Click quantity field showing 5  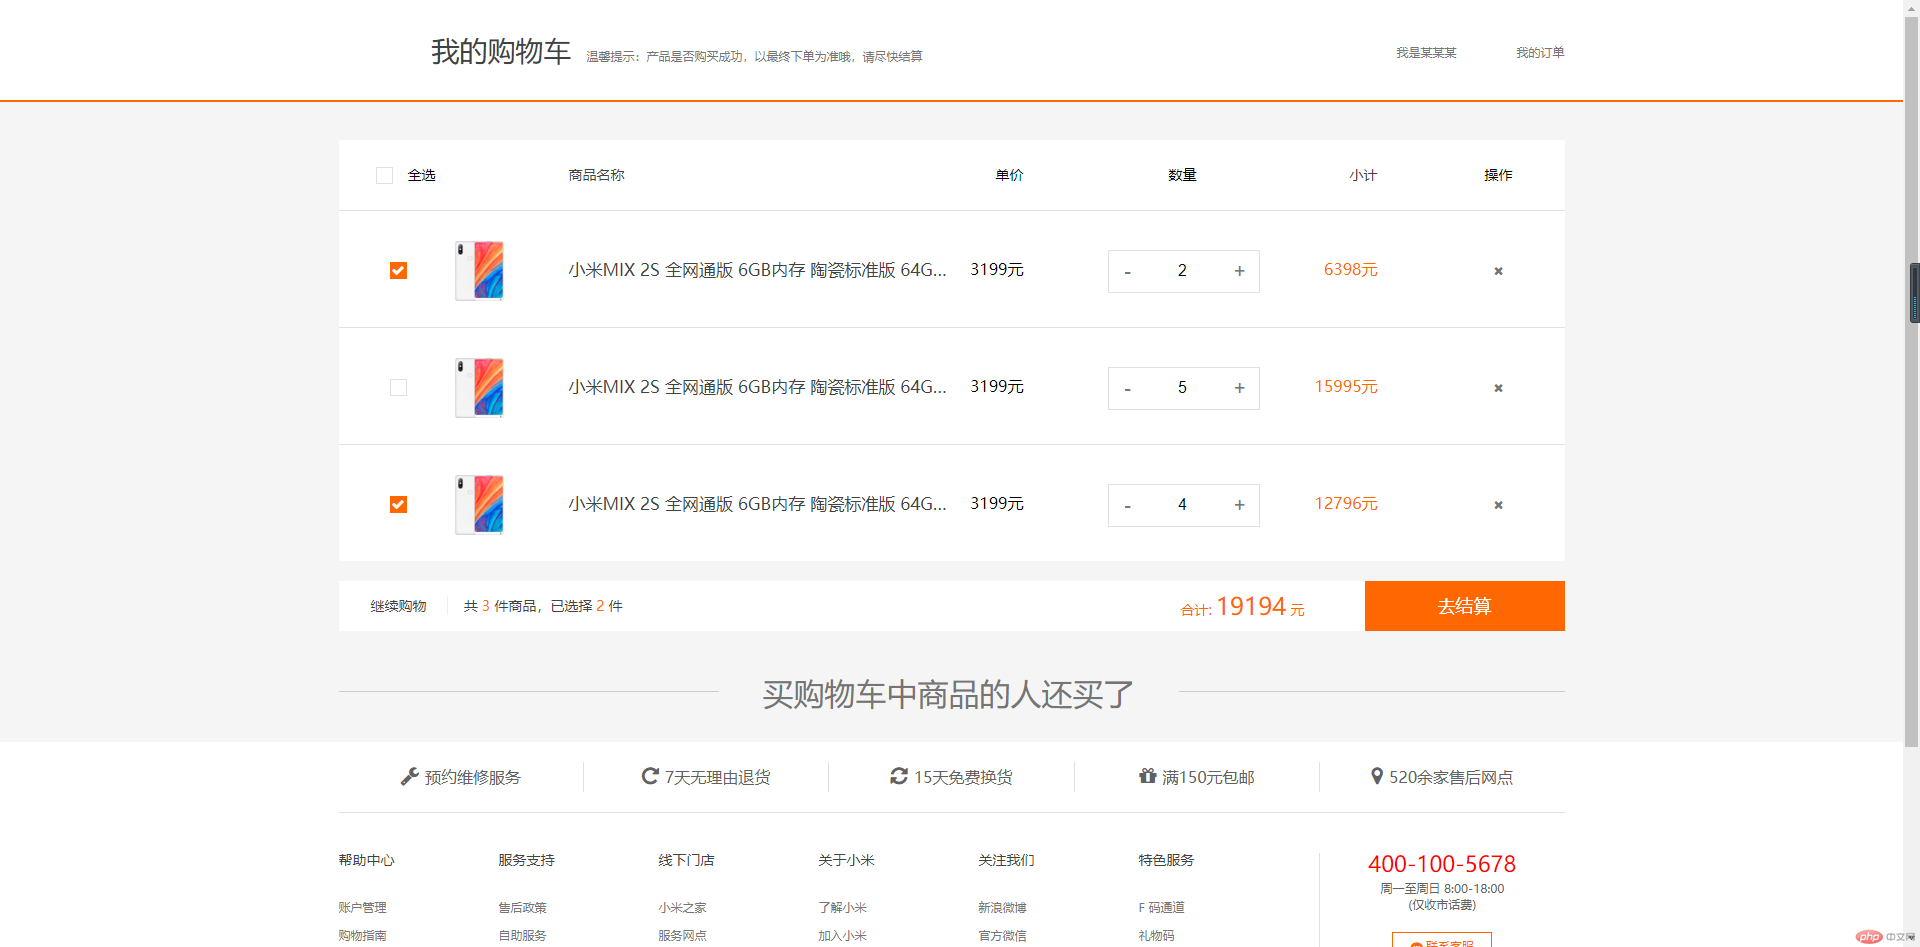[1182, 388]
